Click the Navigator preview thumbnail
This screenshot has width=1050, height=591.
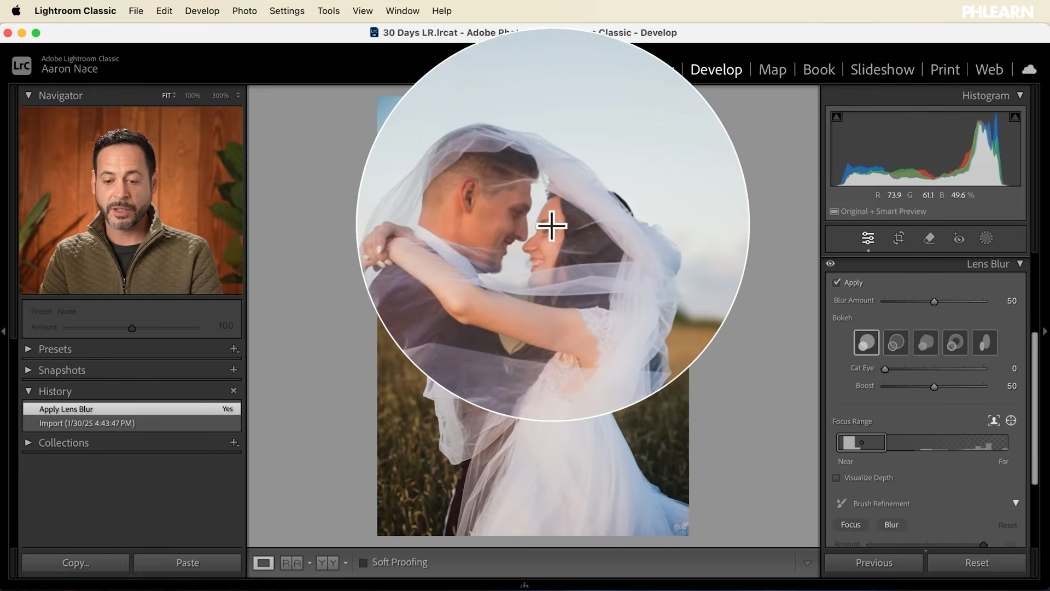coord(131,200)
